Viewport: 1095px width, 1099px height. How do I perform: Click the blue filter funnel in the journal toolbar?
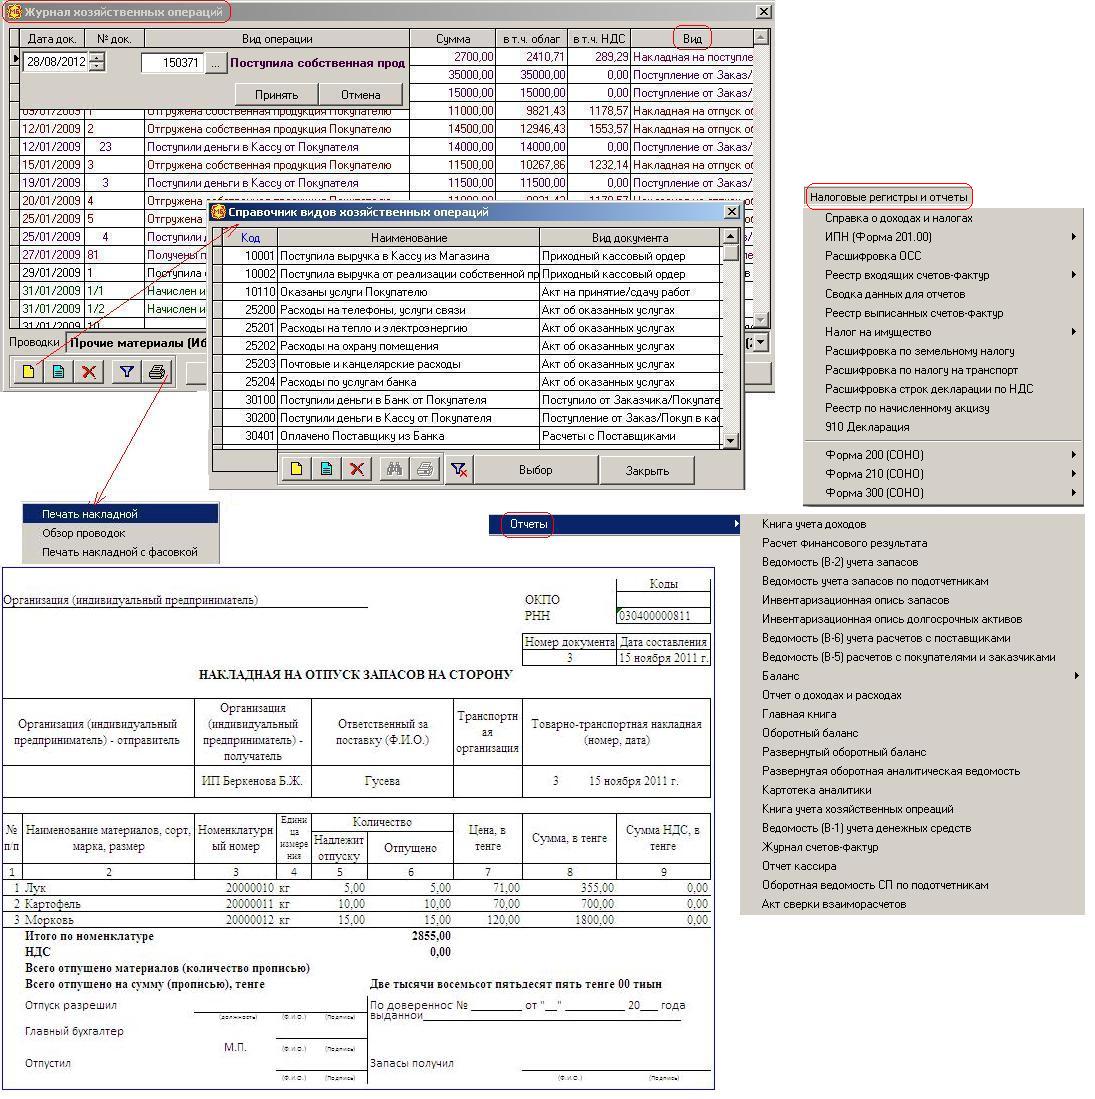[x=126, y=371]
